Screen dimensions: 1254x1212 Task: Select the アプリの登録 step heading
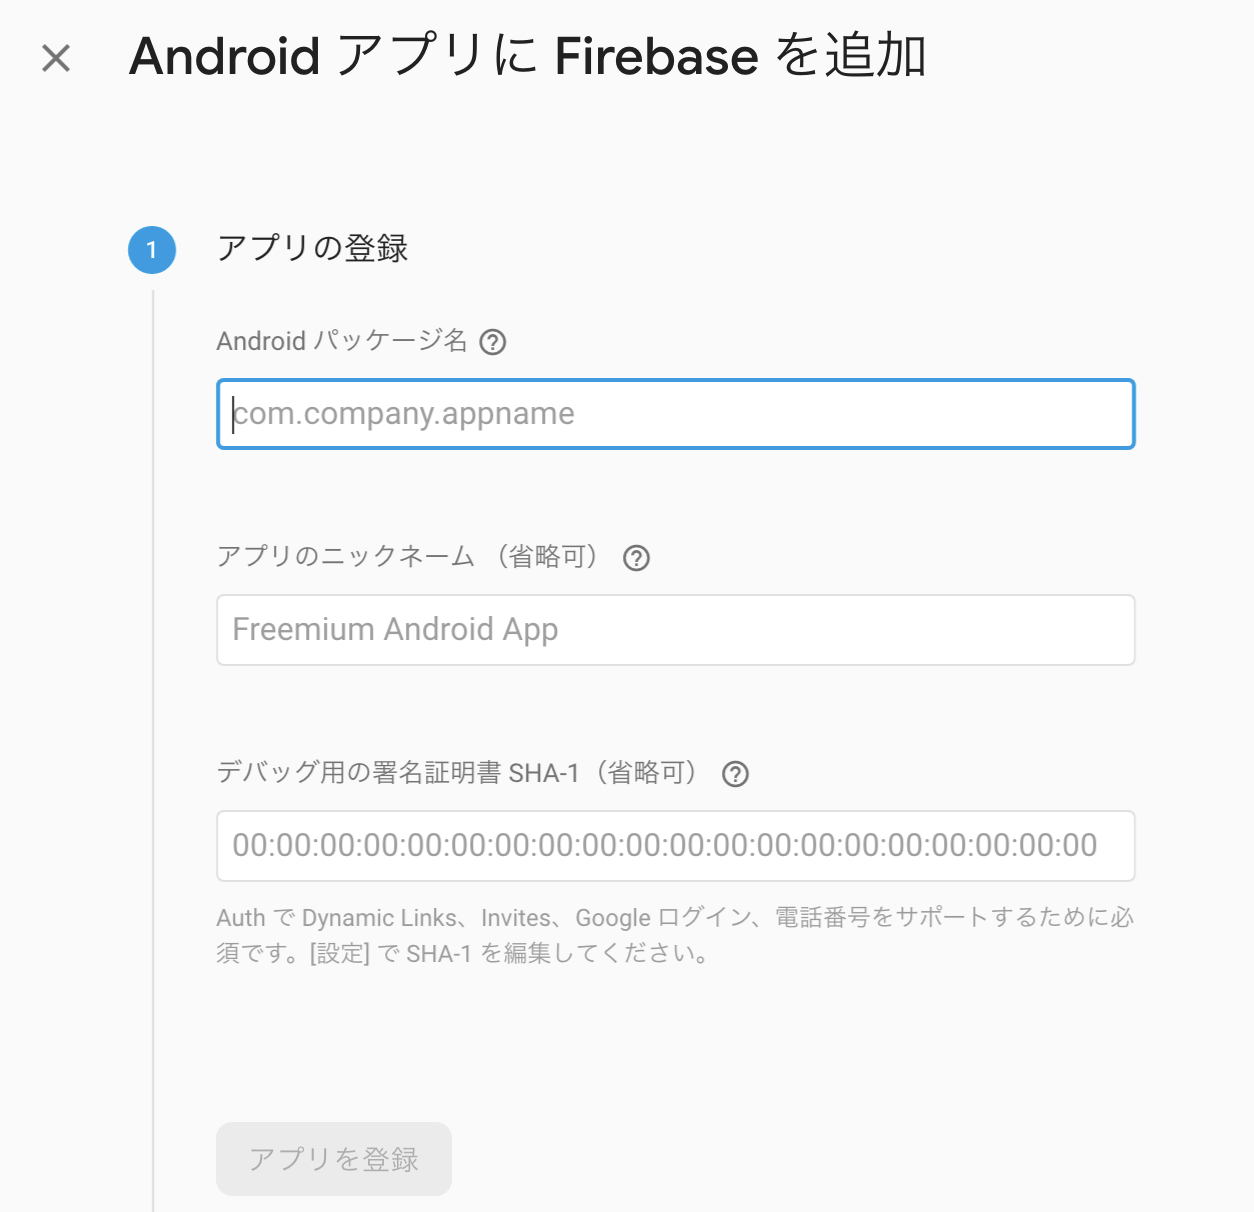pyautogui.click(x=313, y=248)
